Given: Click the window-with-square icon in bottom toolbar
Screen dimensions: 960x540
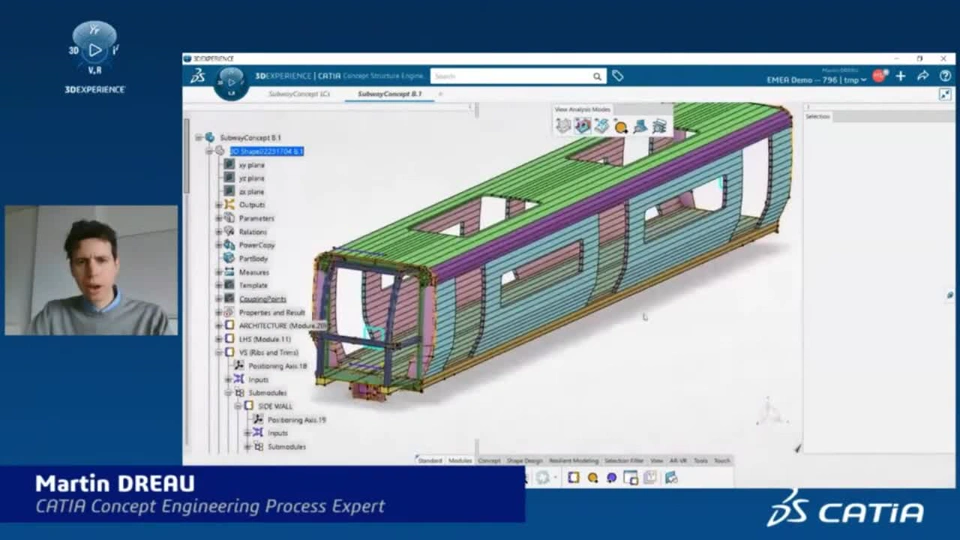Looking at the screenshot, I should (631, 478).
